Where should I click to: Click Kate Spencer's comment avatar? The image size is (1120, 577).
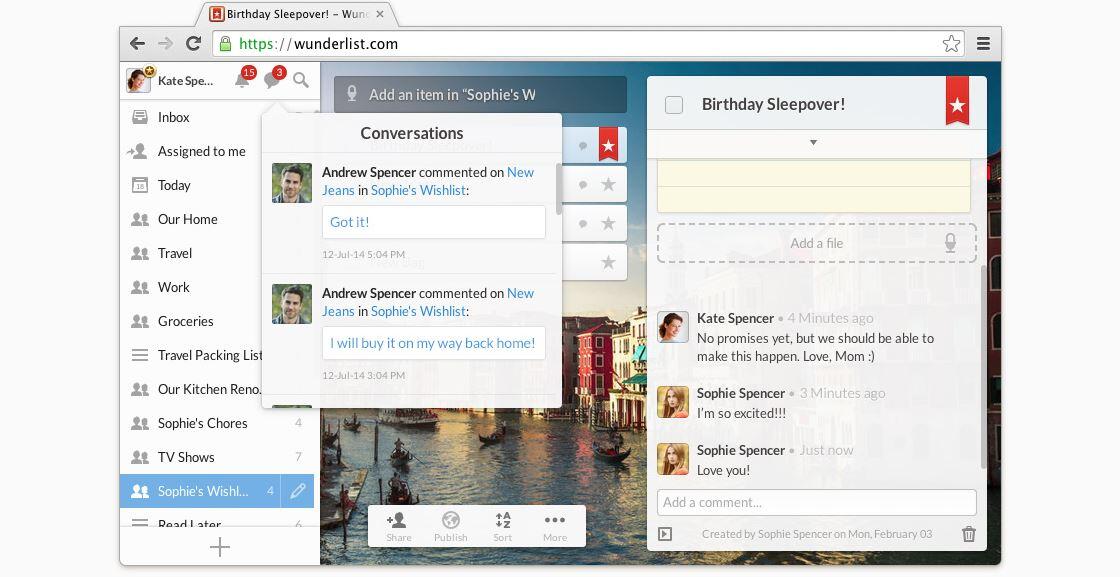[673, 327]
